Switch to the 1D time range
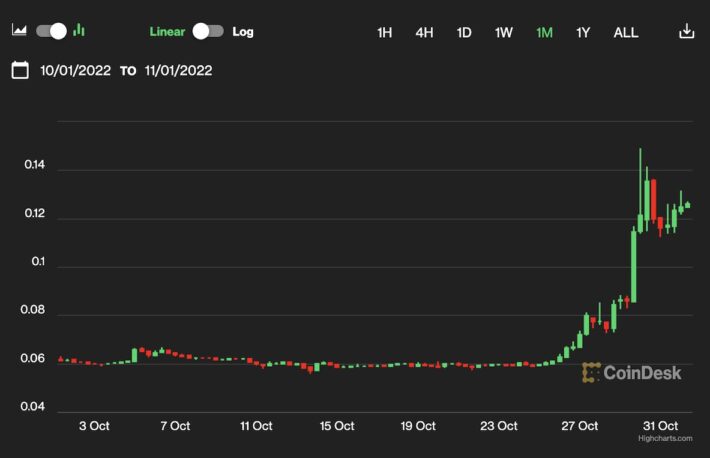This screenshot has height=458, width=710. (464, 33)
